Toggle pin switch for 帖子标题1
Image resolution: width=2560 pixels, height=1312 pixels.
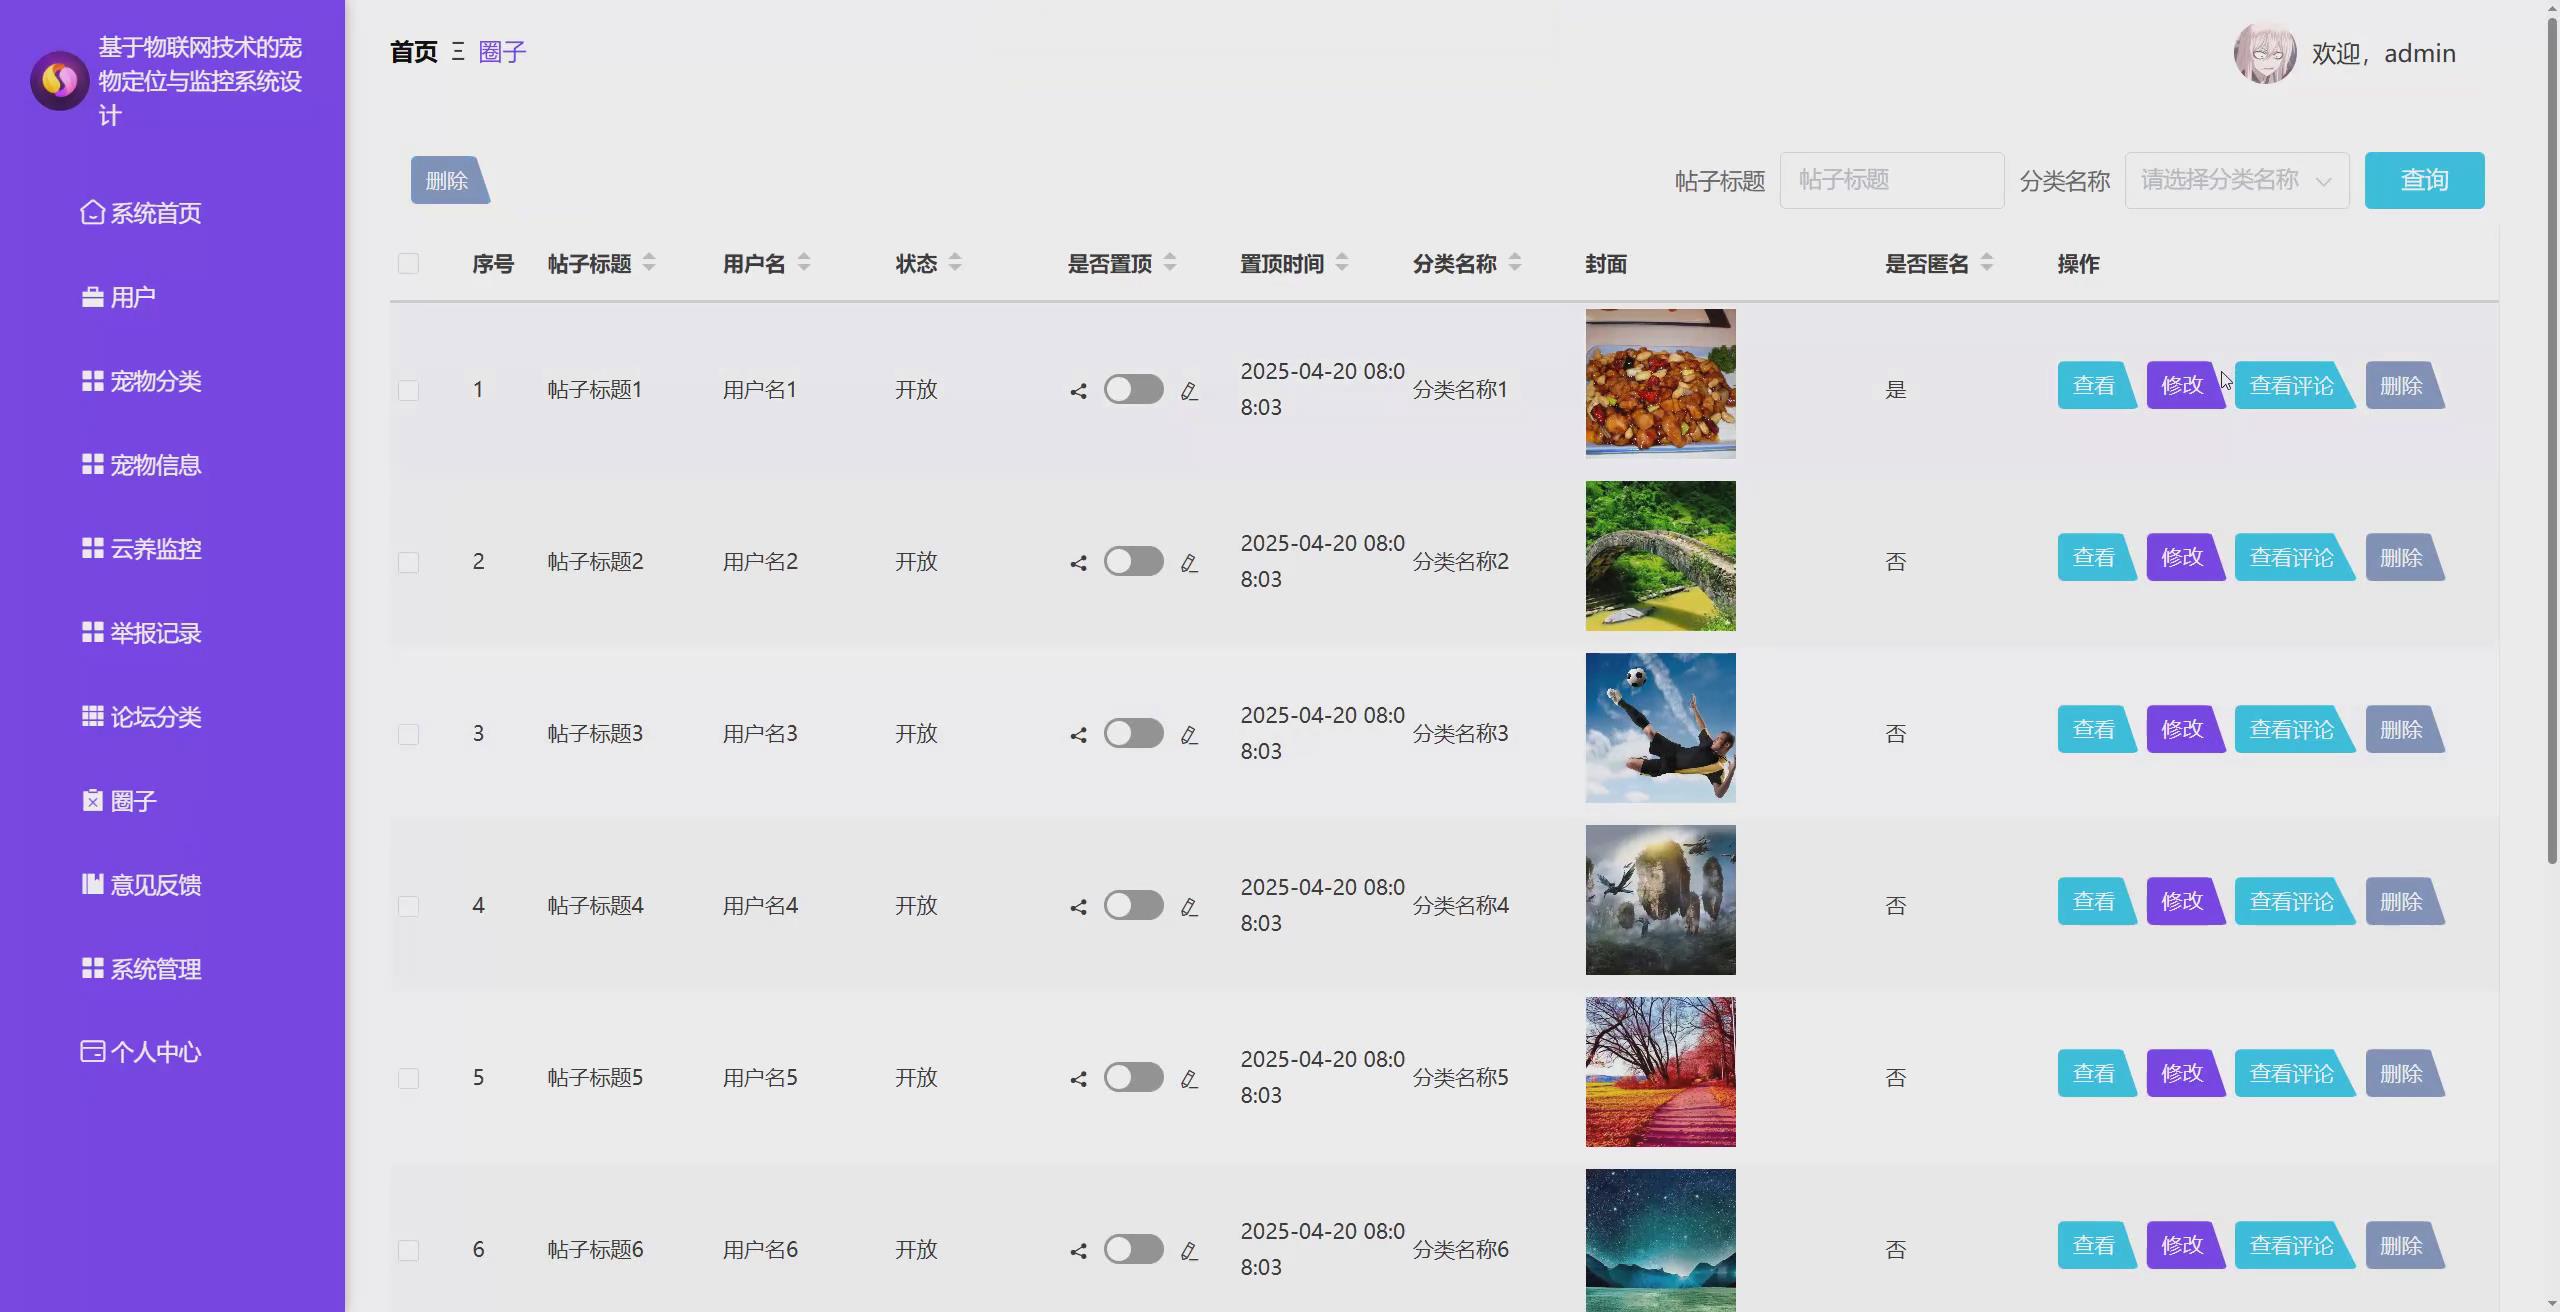coord(1133,389)
